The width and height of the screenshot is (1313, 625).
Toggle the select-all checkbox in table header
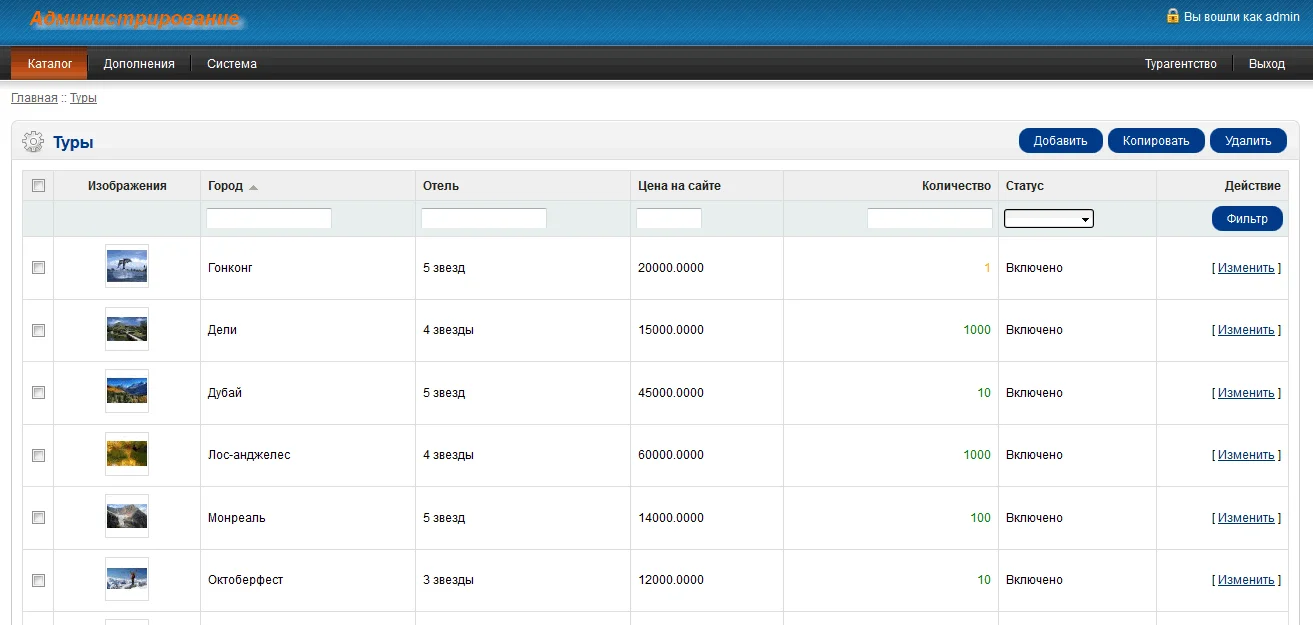[39, 185]
